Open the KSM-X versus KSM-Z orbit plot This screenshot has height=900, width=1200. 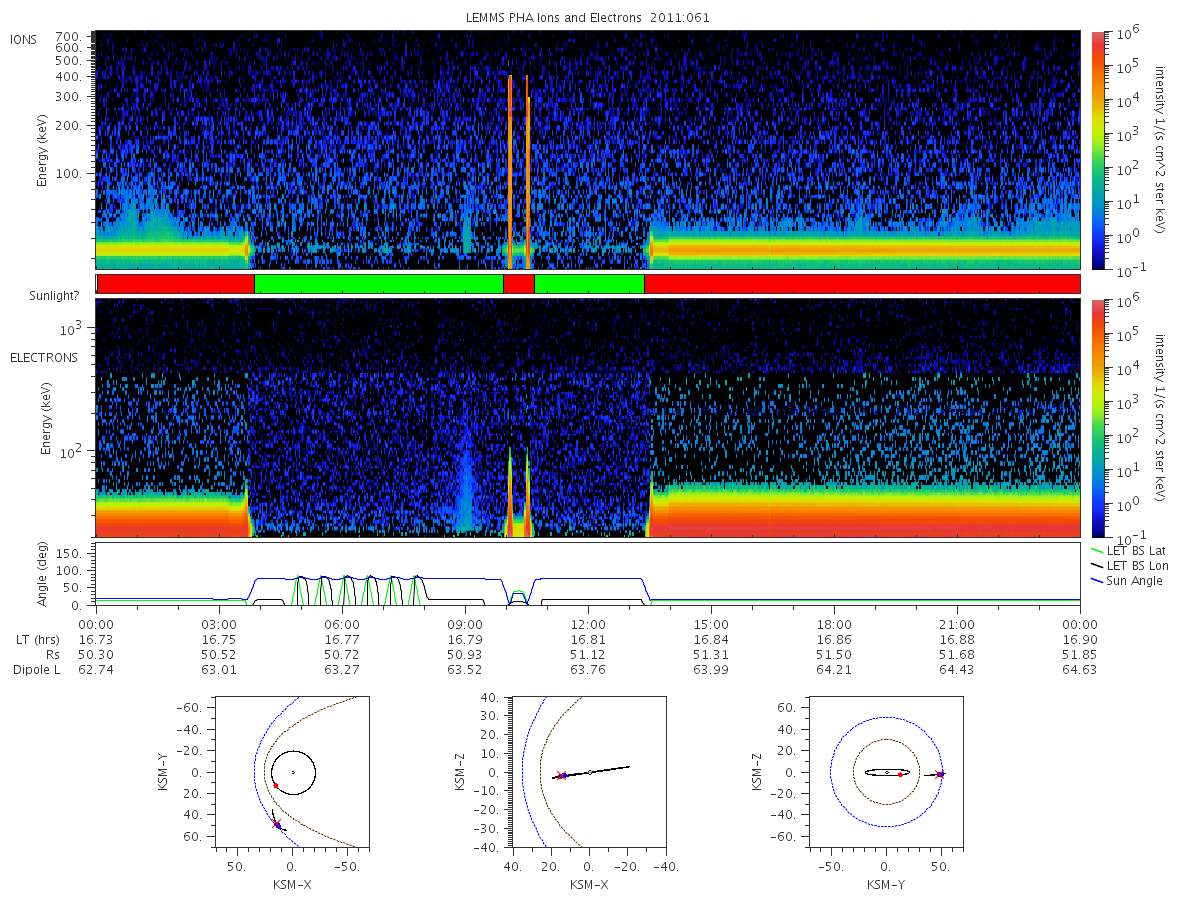click(589, 772)
